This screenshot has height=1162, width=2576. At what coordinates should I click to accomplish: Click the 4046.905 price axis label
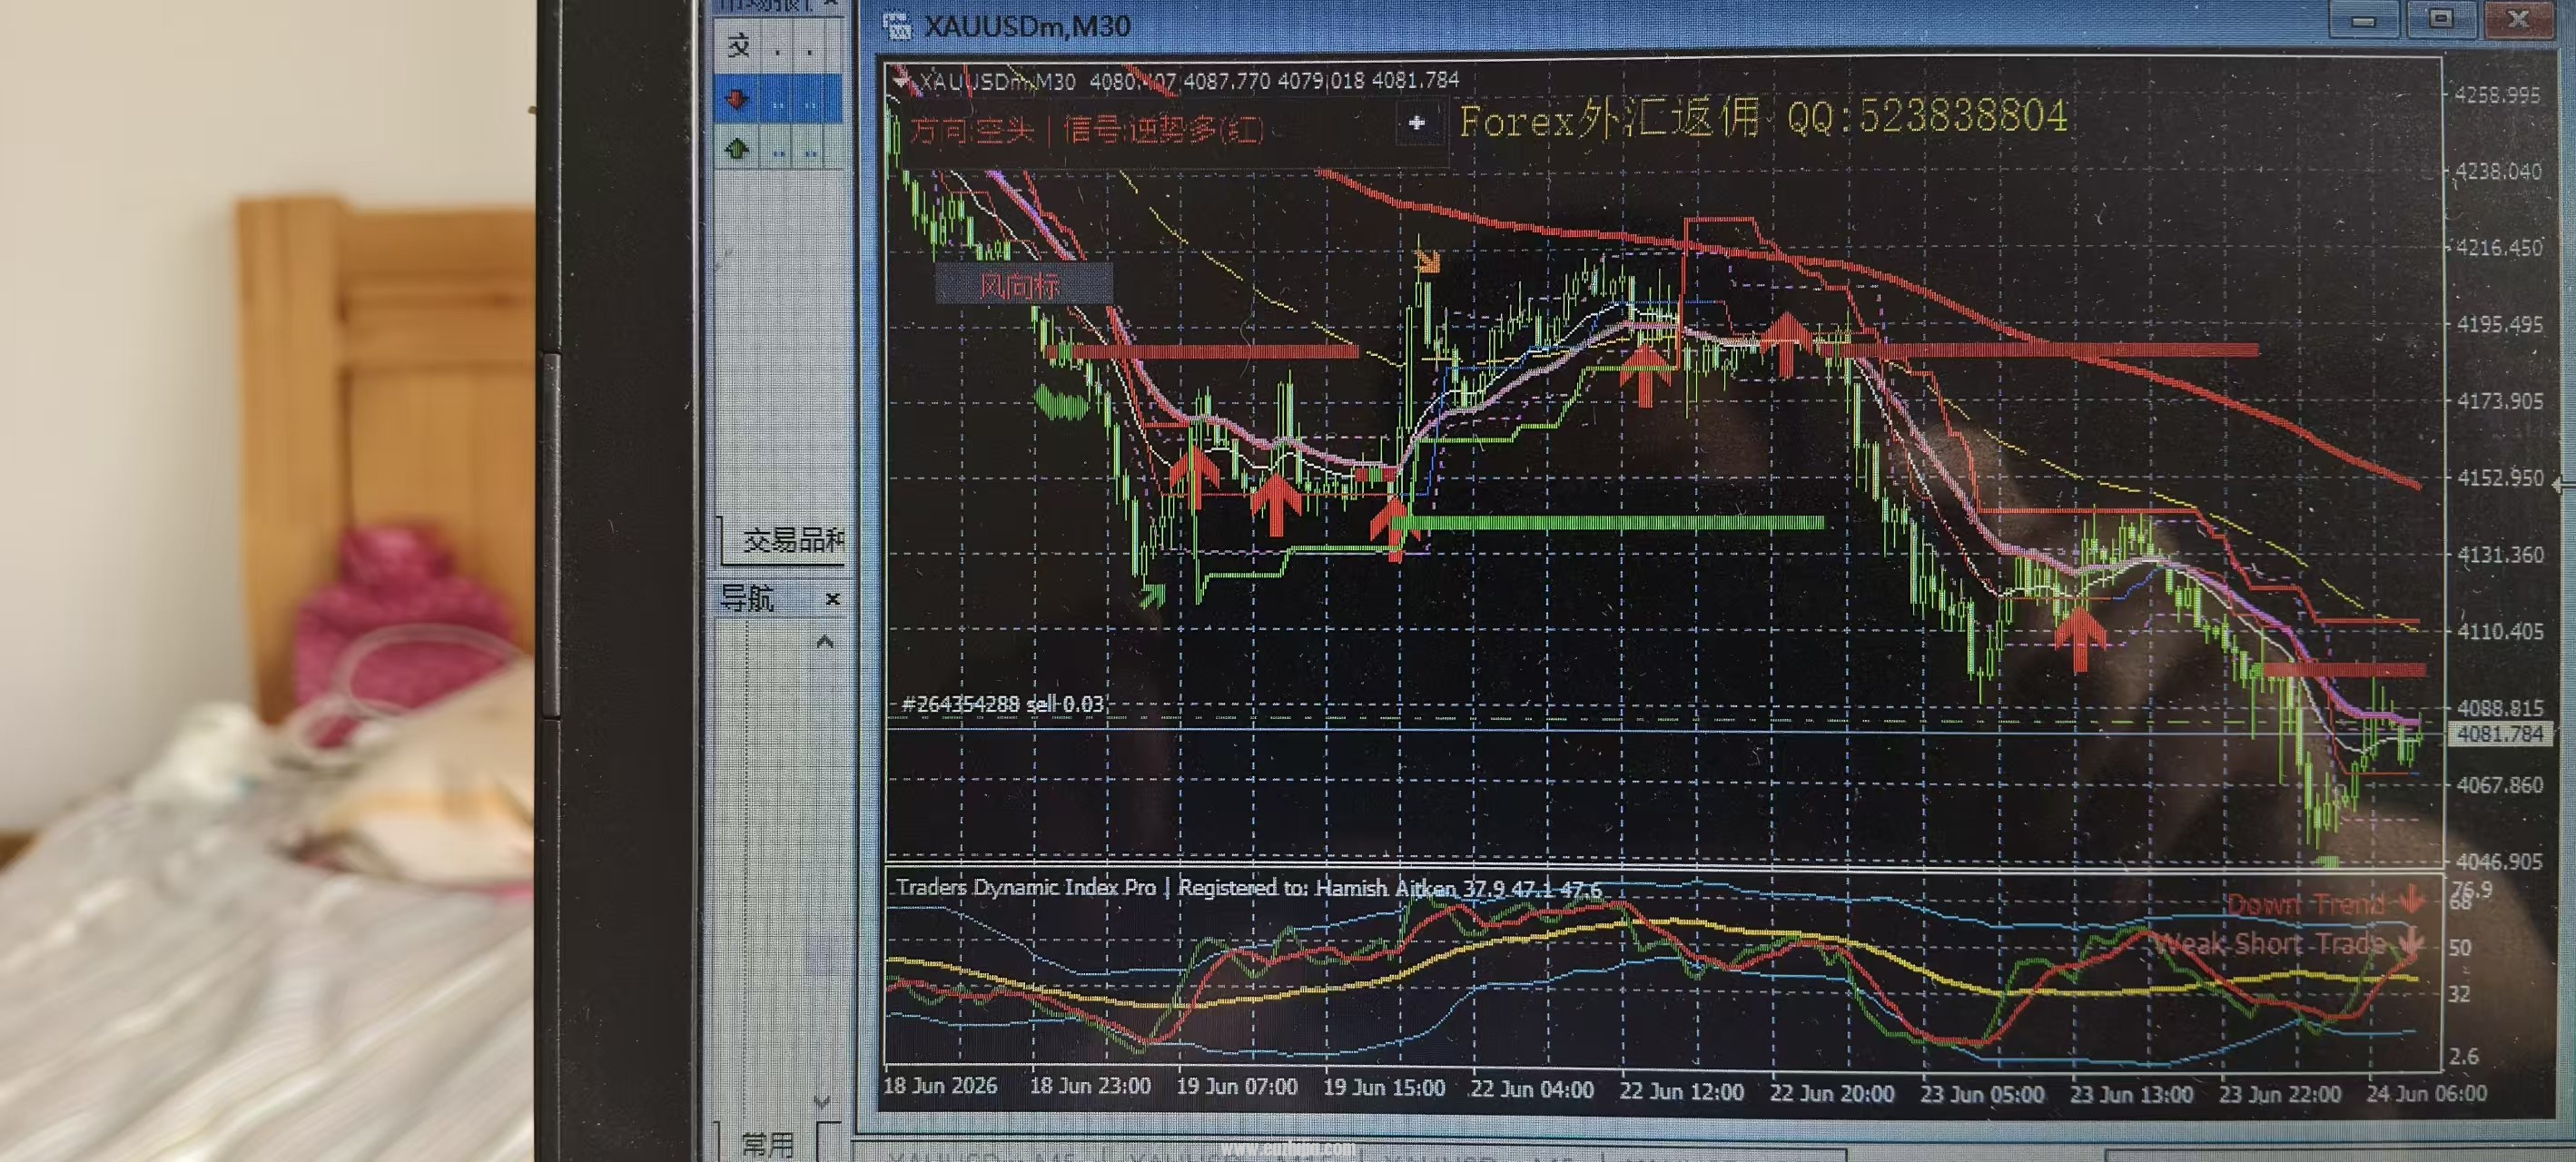pos(2499,862)
